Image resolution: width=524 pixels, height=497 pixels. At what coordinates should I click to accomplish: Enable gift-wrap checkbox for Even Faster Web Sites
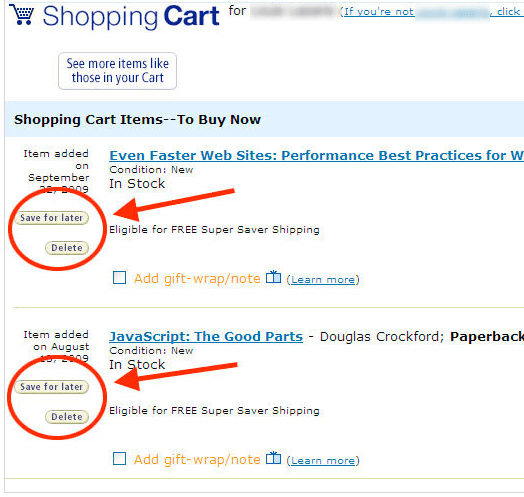pyautogui.click(x=119, y=277)
